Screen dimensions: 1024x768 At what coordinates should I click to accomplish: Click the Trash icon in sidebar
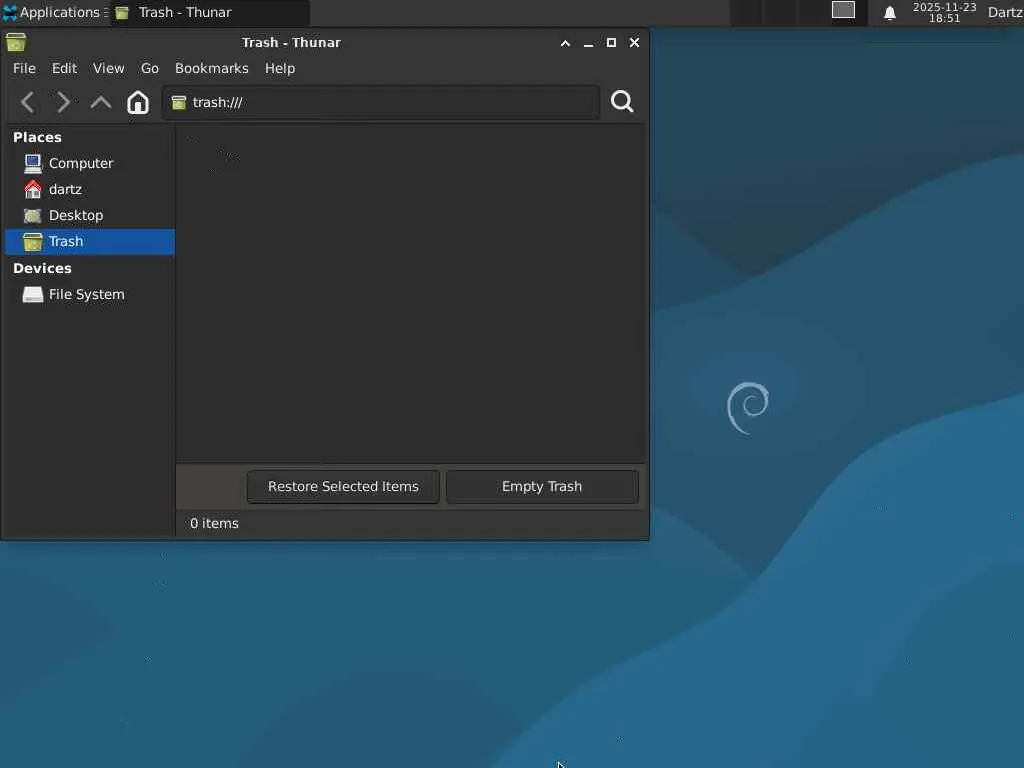pos(33,242)
